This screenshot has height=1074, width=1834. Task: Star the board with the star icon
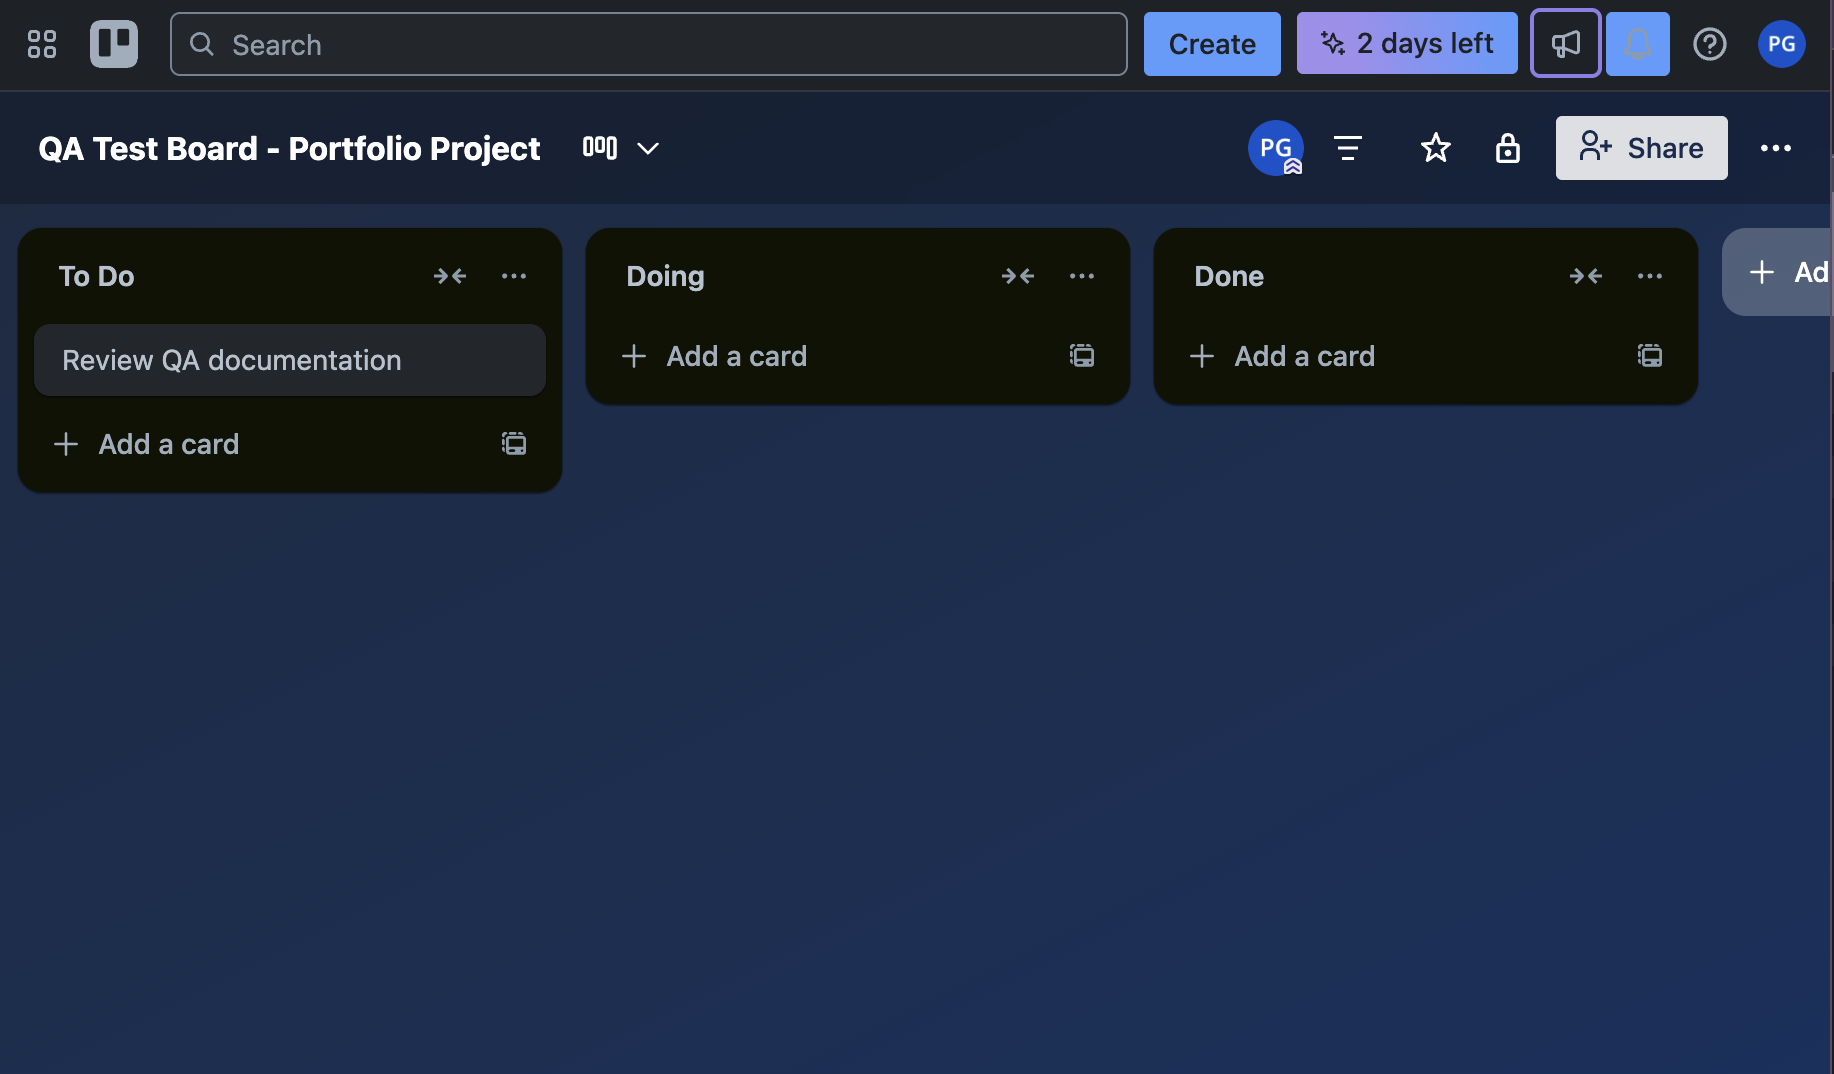(1436, 148)
